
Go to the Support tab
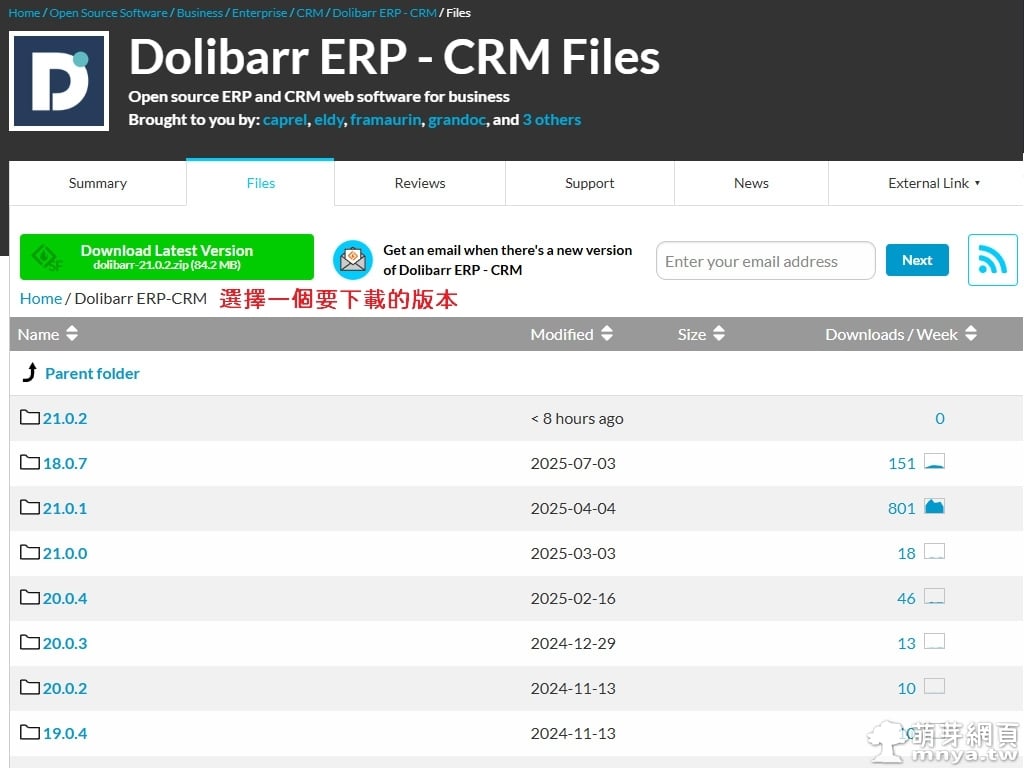click(x=590, y=183)
